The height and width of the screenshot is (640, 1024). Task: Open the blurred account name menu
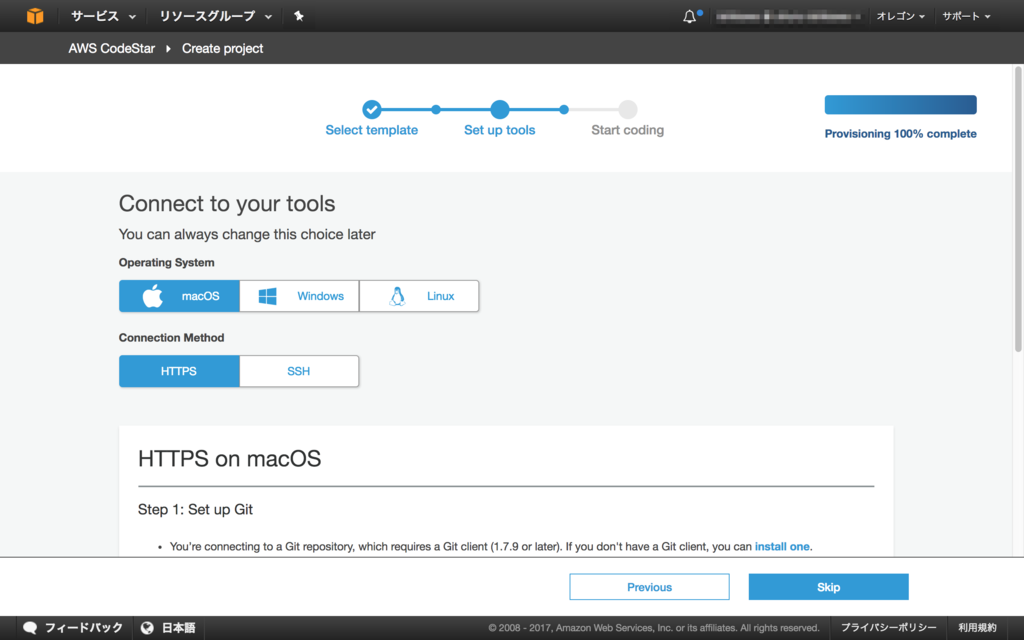pos(788,16)
